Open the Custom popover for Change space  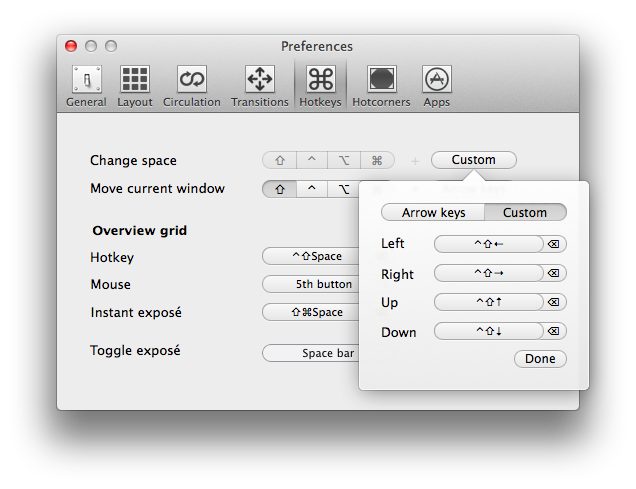click(473, 160)
